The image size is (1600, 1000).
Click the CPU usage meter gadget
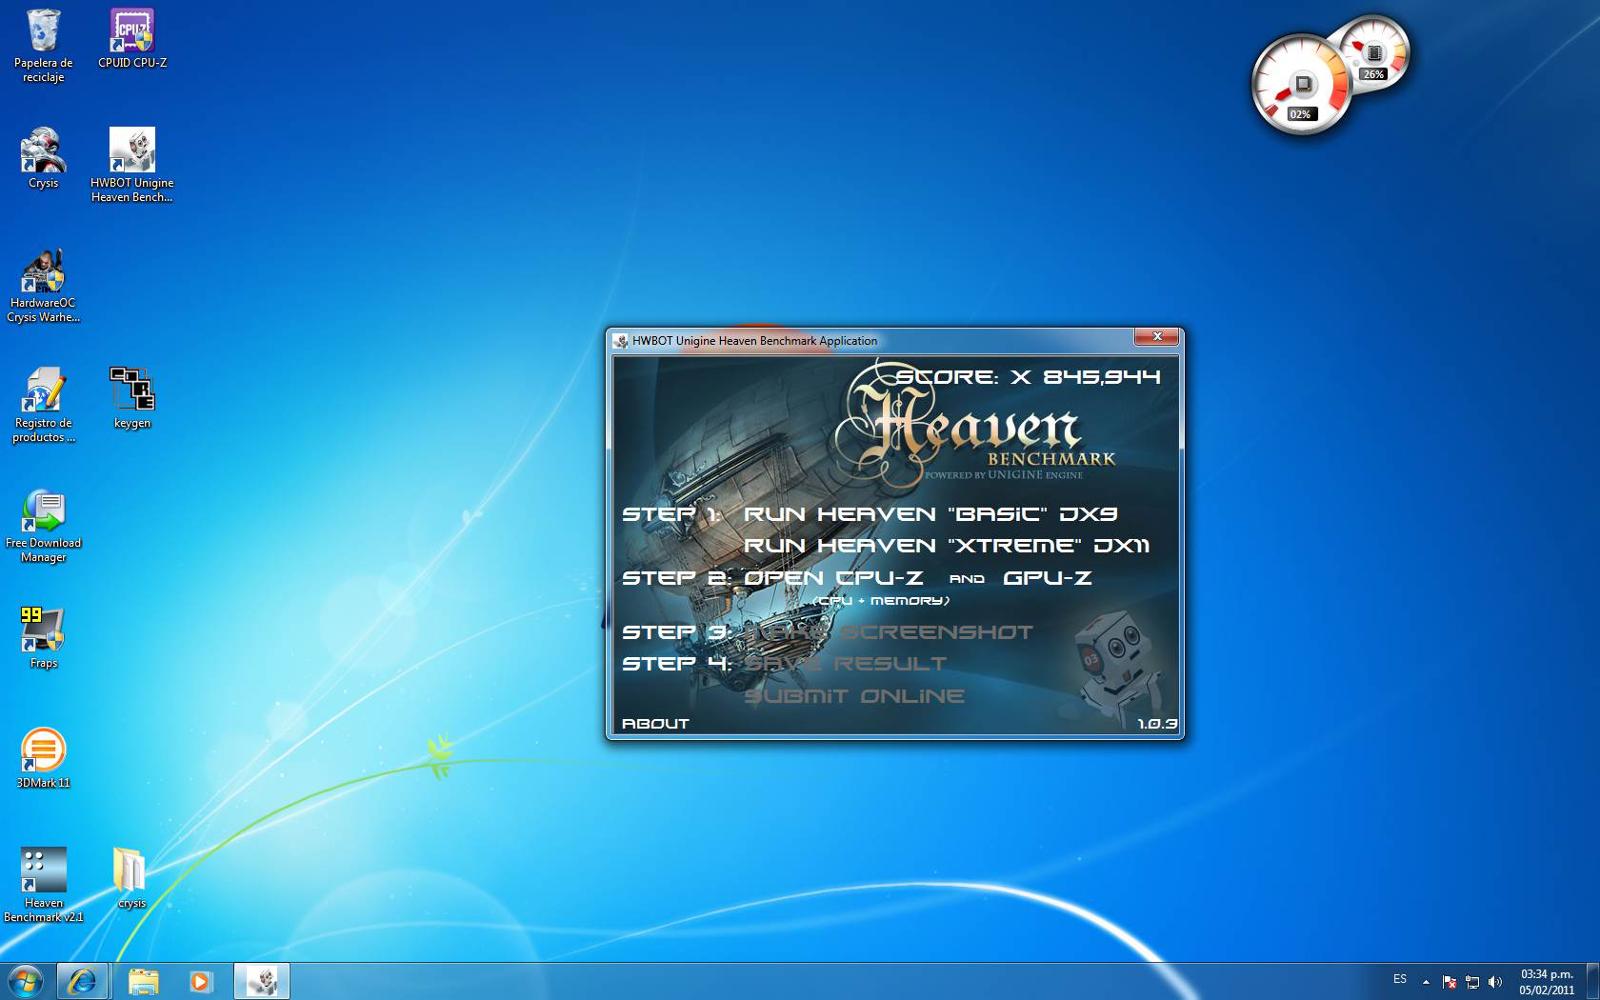(1301, 84)
